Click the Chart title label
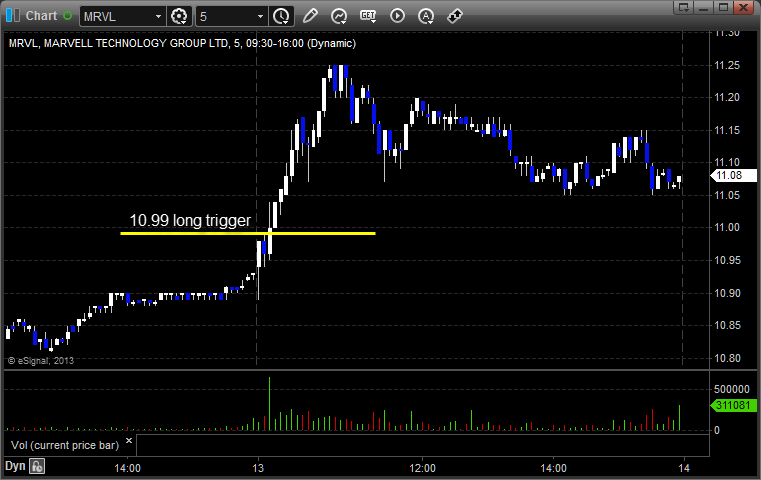Screen dimensions: 761x480 [41, 16]
